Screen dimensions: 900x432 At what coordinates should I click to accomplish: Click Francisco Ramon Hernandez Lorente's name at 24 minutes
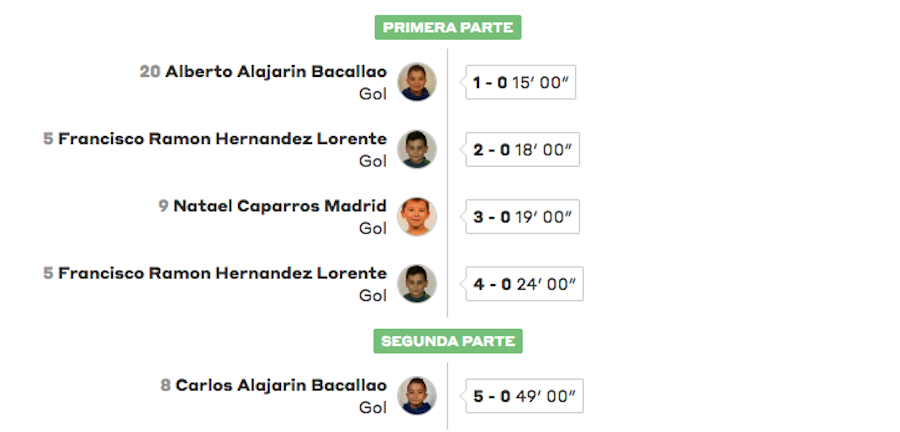click(x=222, y=273)
